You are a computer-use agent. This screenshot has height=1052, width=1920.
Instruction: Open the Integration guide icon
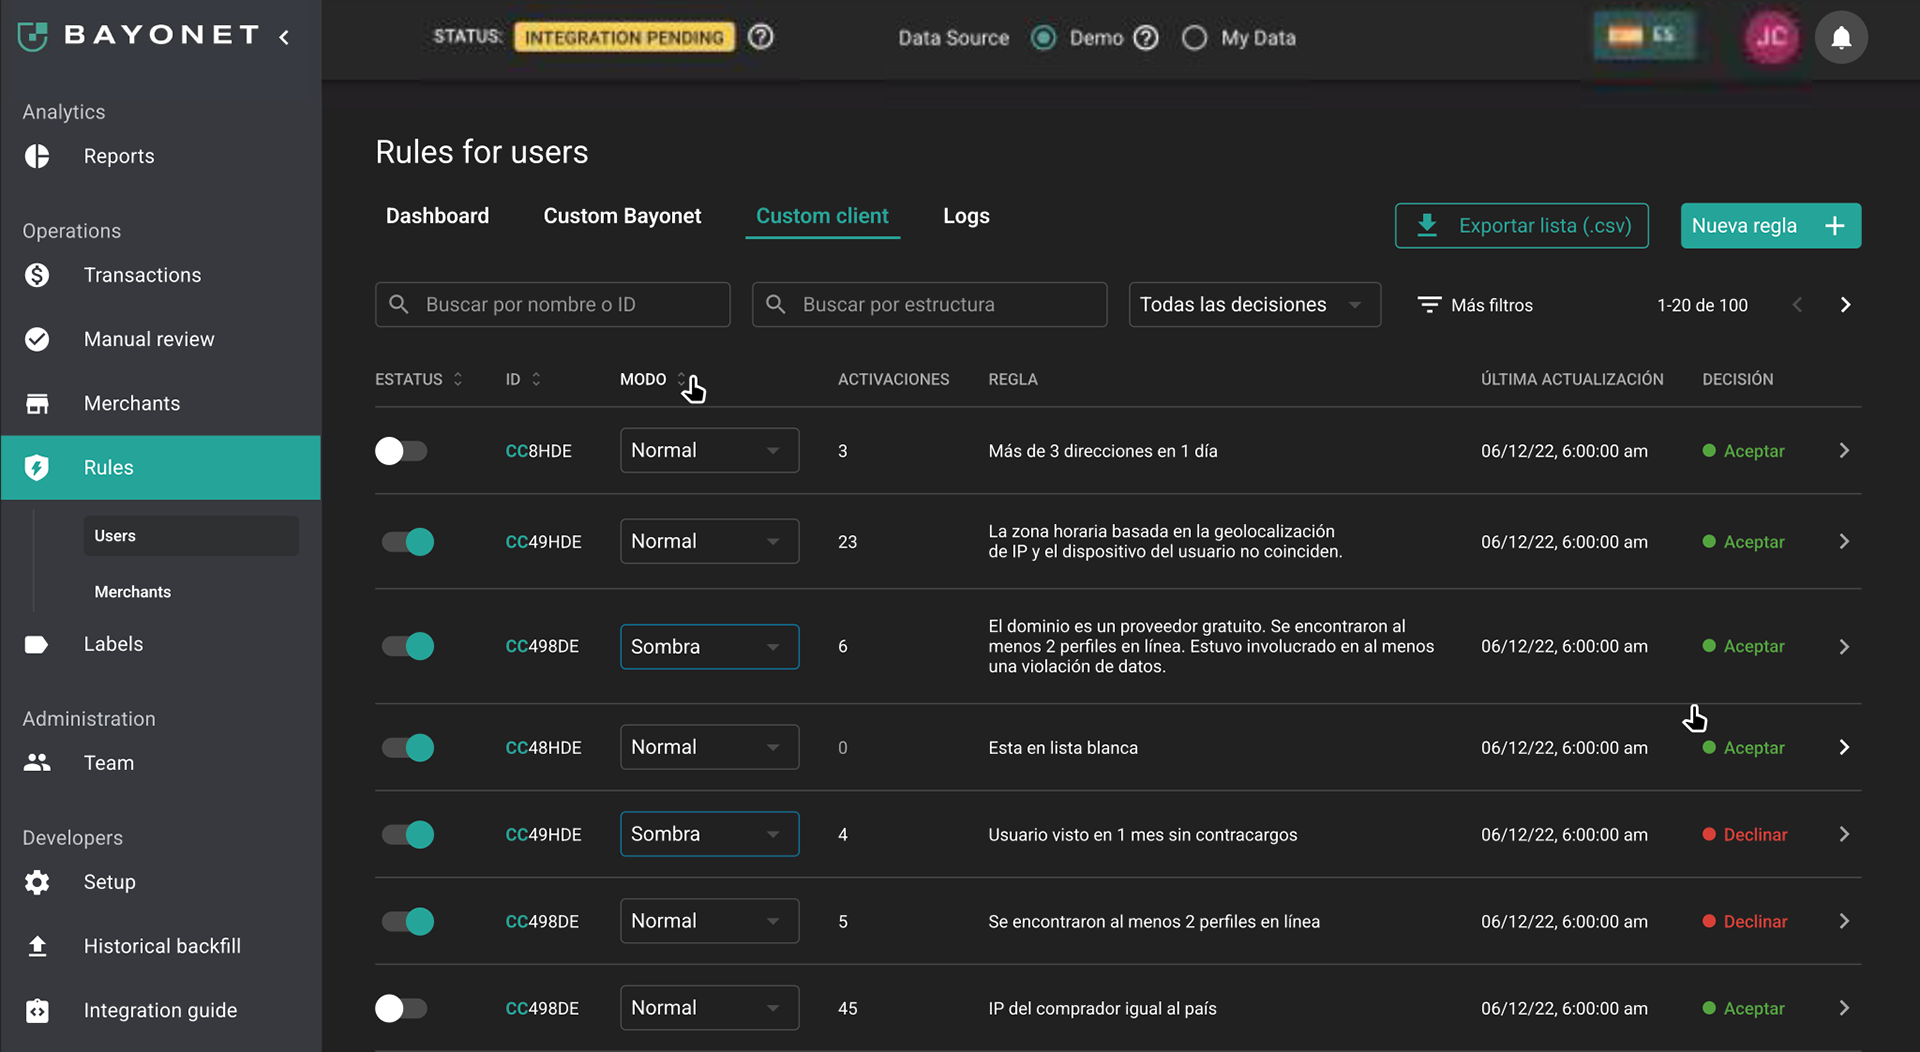pos(37,1010)
